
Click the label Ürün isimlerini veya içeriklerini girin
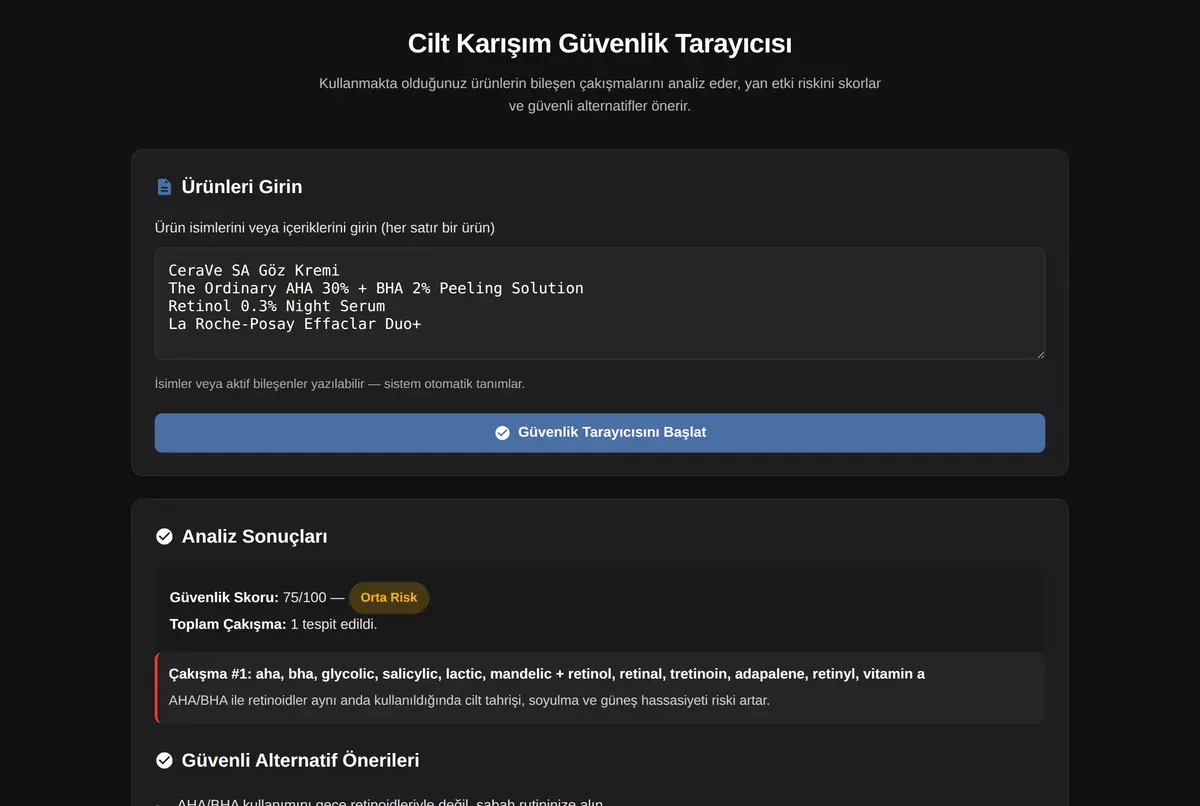point(325,228)
